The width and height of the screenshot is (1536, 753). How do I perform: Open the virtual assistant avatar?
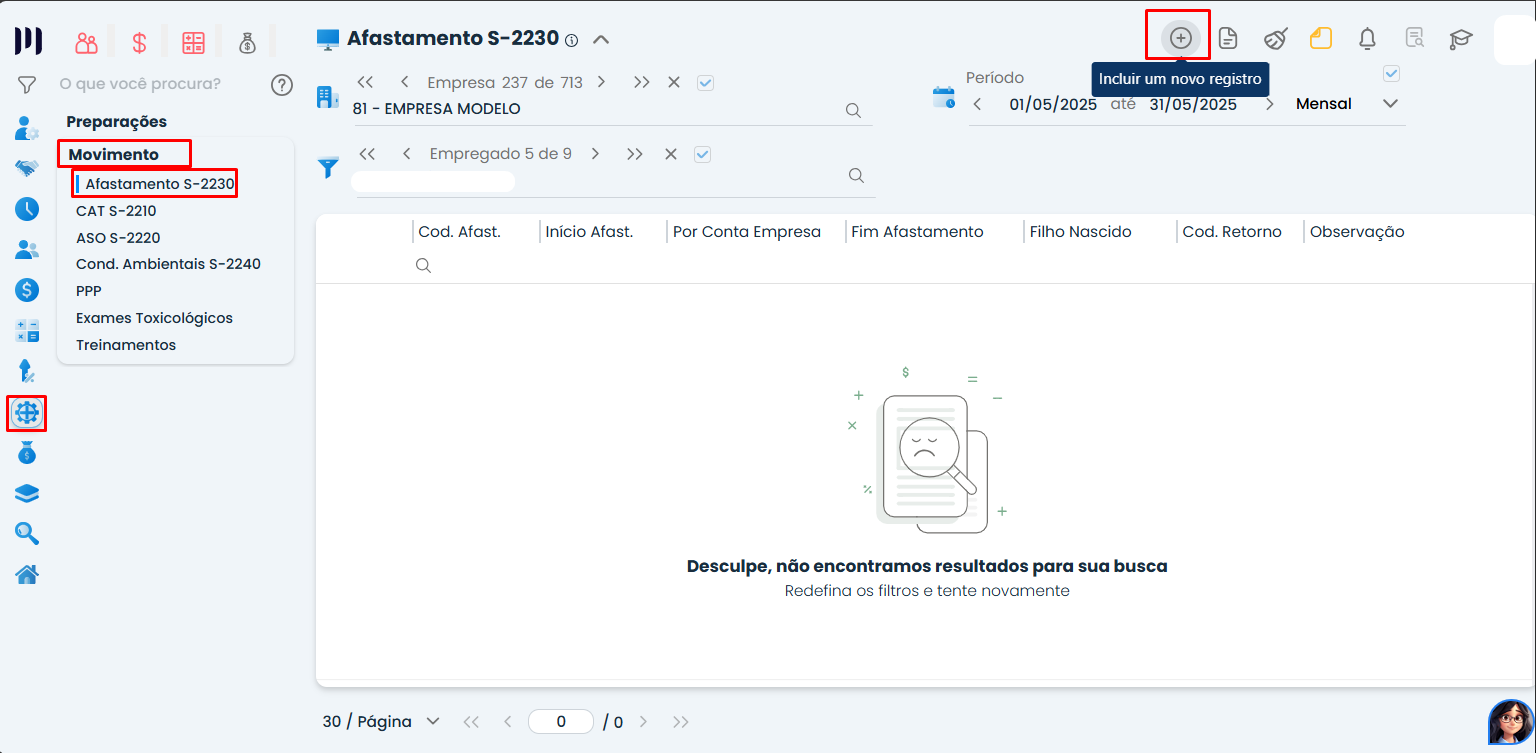(1510, 721)
